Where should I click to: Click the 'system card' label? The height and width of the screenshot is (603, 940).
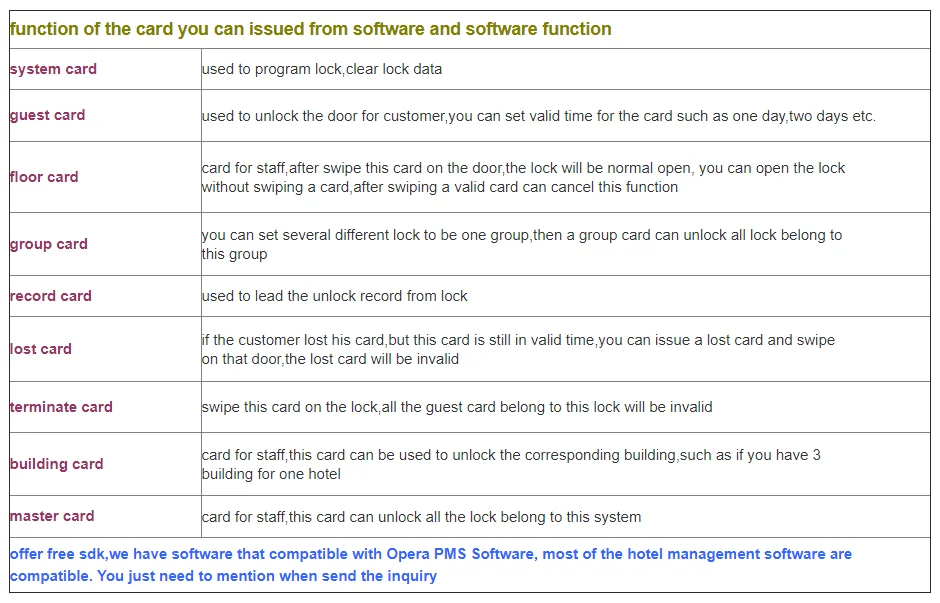tap(53, 69)
